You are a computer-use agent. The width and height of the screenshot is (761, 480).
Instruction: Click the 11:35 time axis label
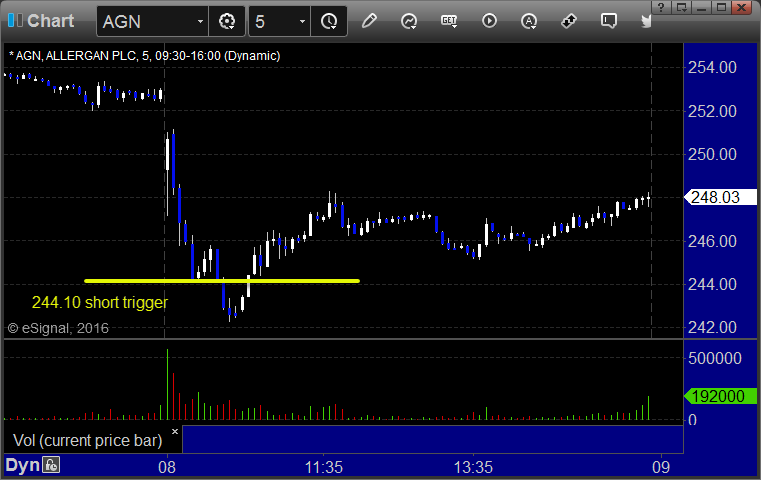324,467
